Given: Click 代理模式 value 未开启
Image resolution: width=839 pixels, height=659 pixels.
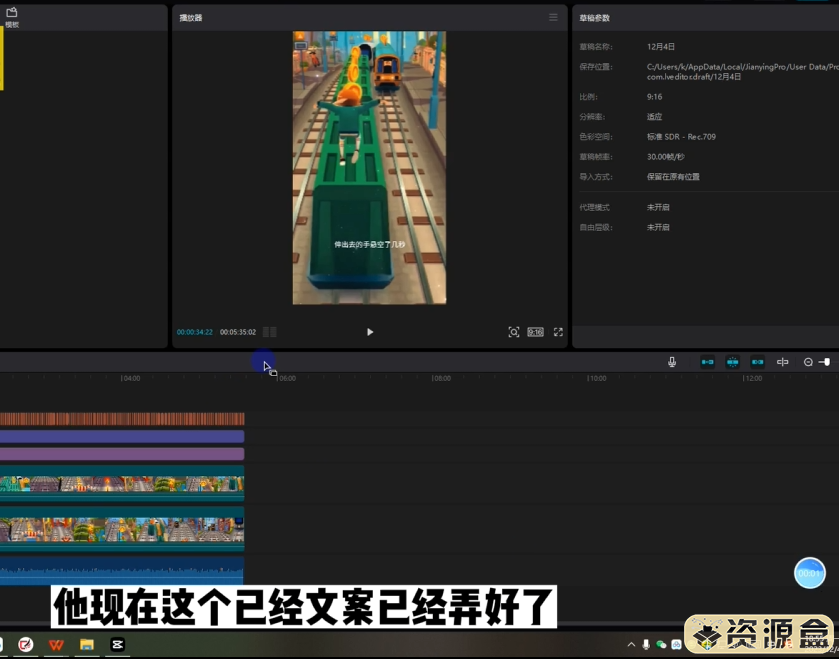Looking at the screenshot, I should pyautogui.click(x=658, y=207).
